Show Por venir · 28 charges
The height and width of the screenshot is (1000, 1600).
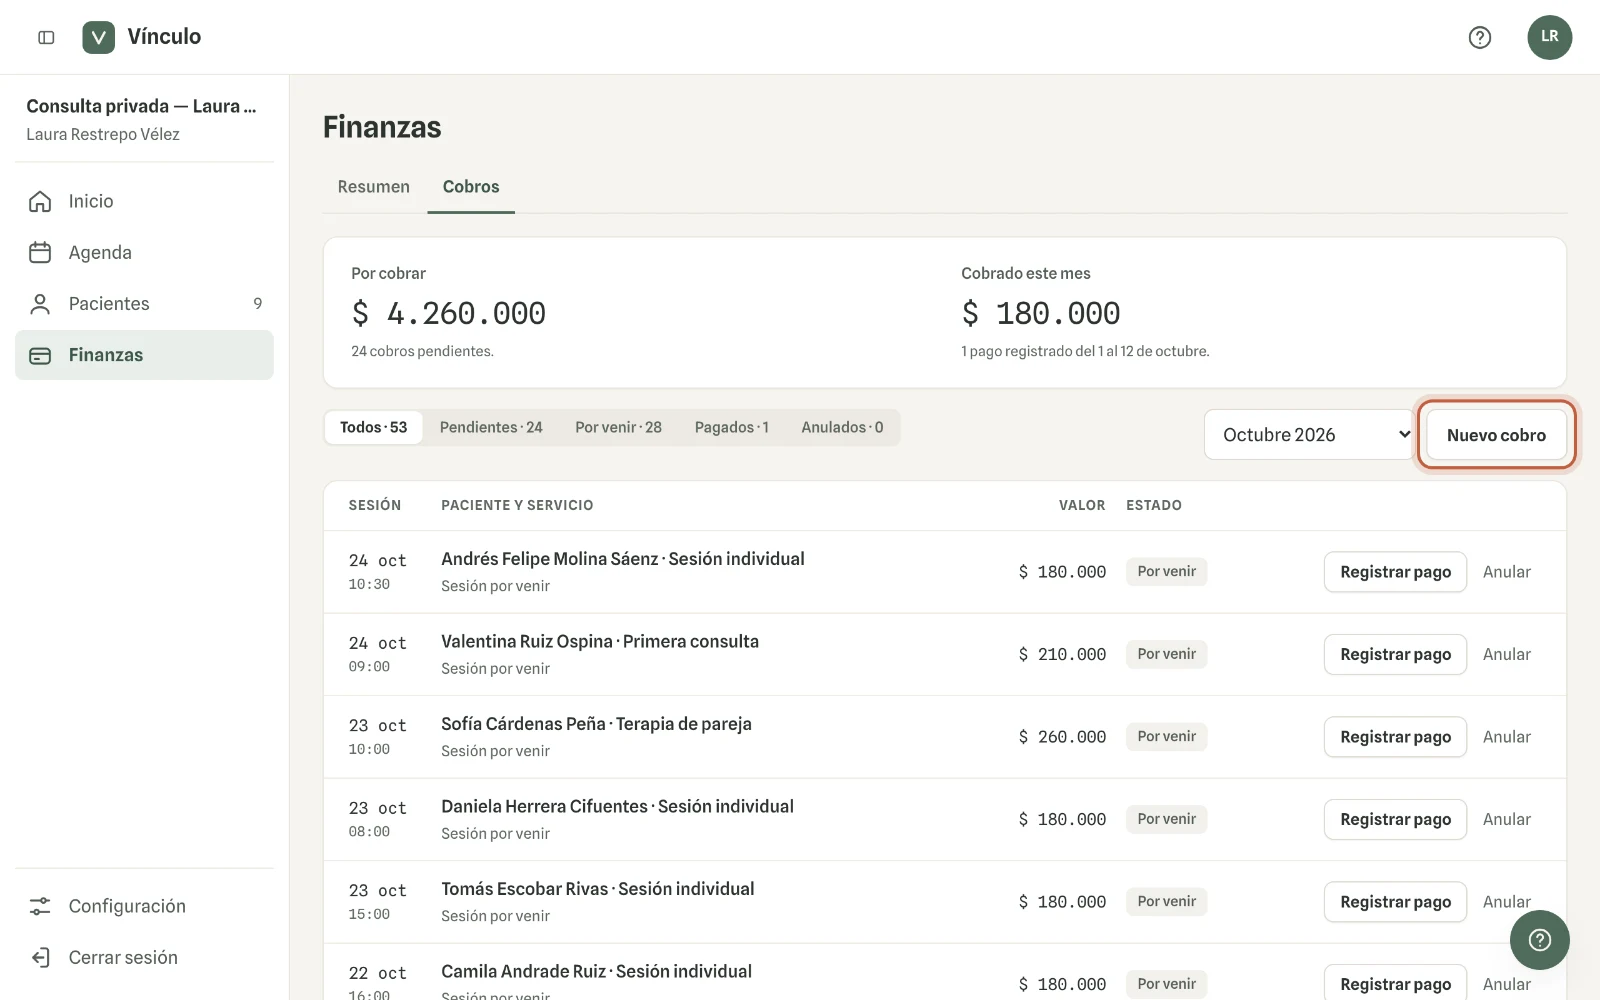click(x=618, y=427)
